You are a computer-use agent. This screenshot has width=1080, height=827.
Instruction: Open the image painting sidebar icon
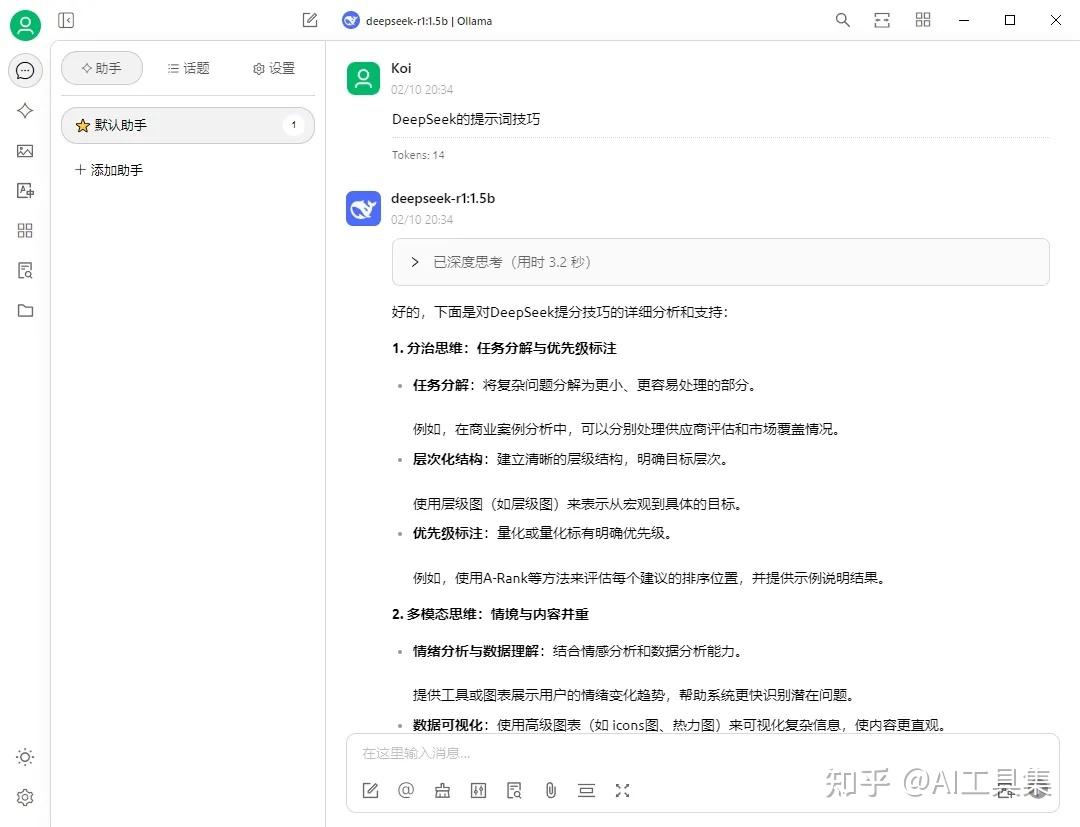(25, 151)
